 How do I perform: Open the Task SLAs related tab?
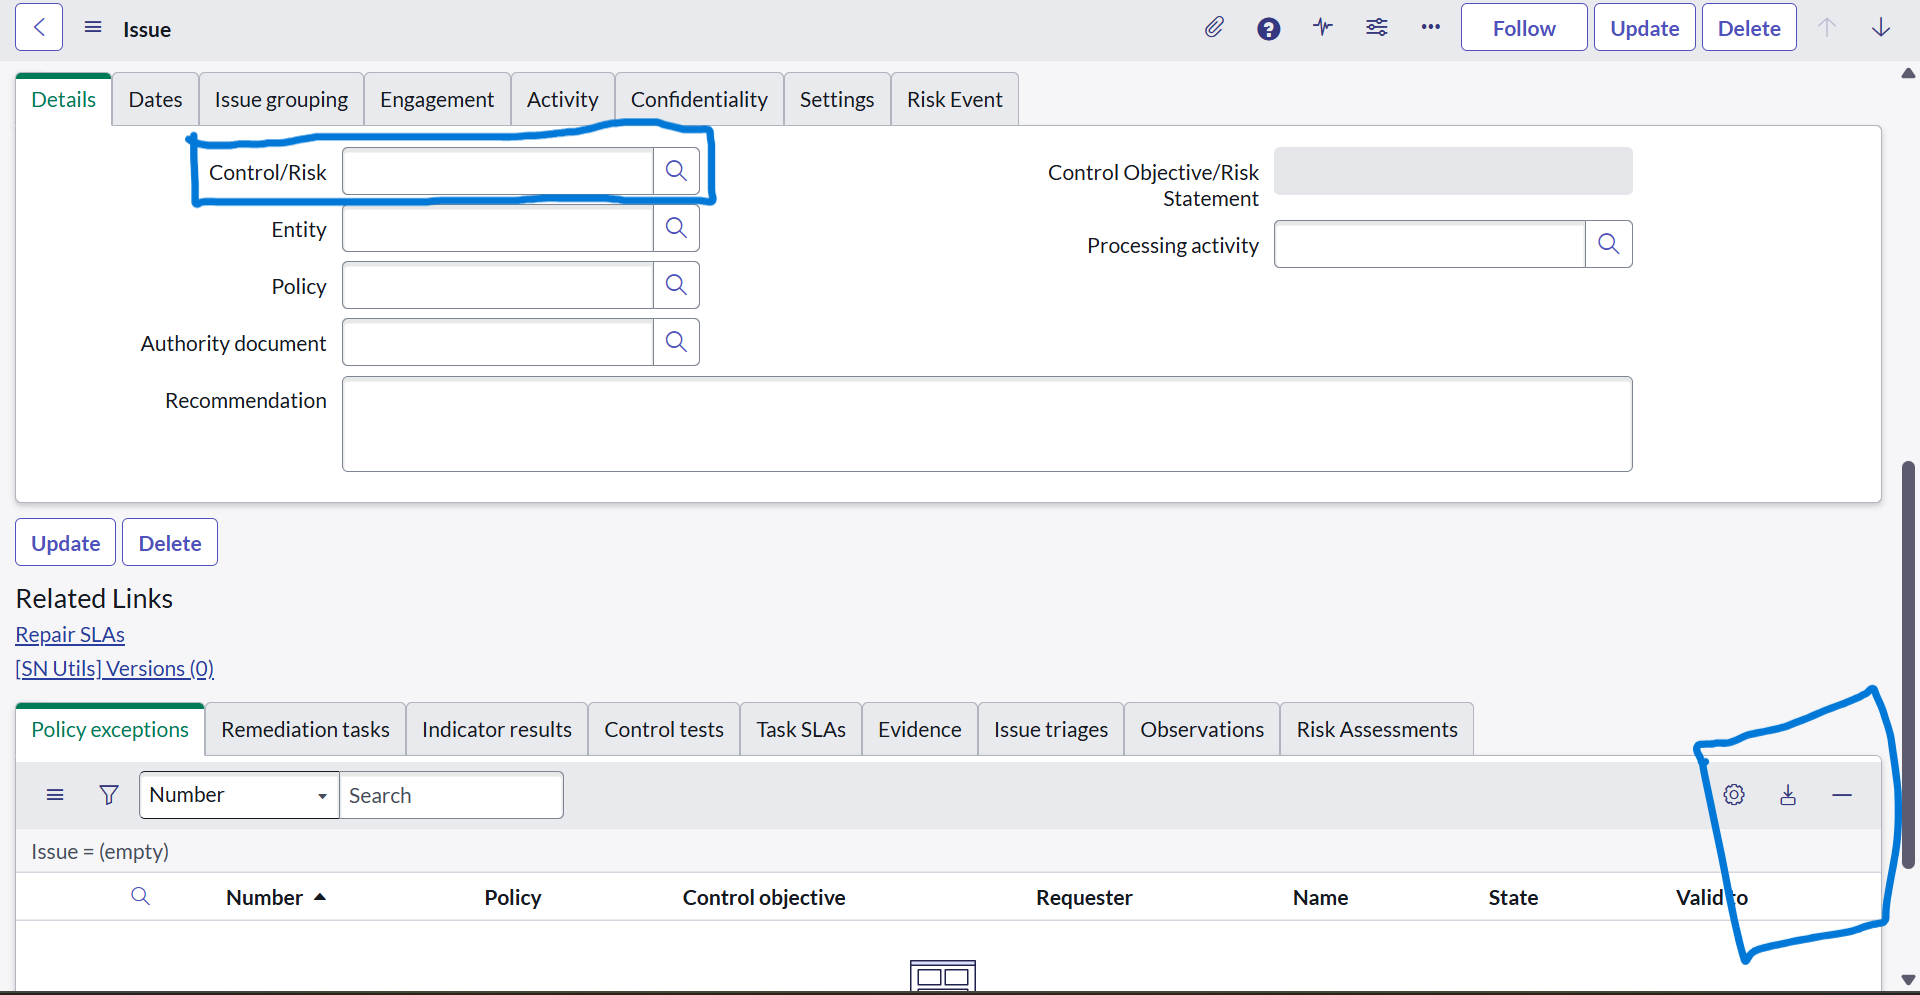click(801, 729)
